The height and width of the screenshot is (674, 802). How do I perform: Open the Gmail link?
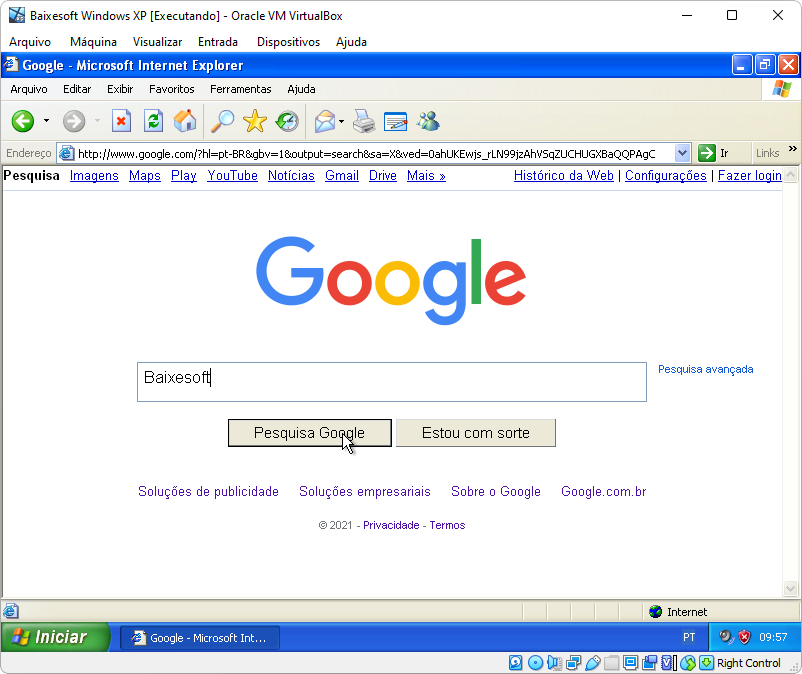(342, 175)
